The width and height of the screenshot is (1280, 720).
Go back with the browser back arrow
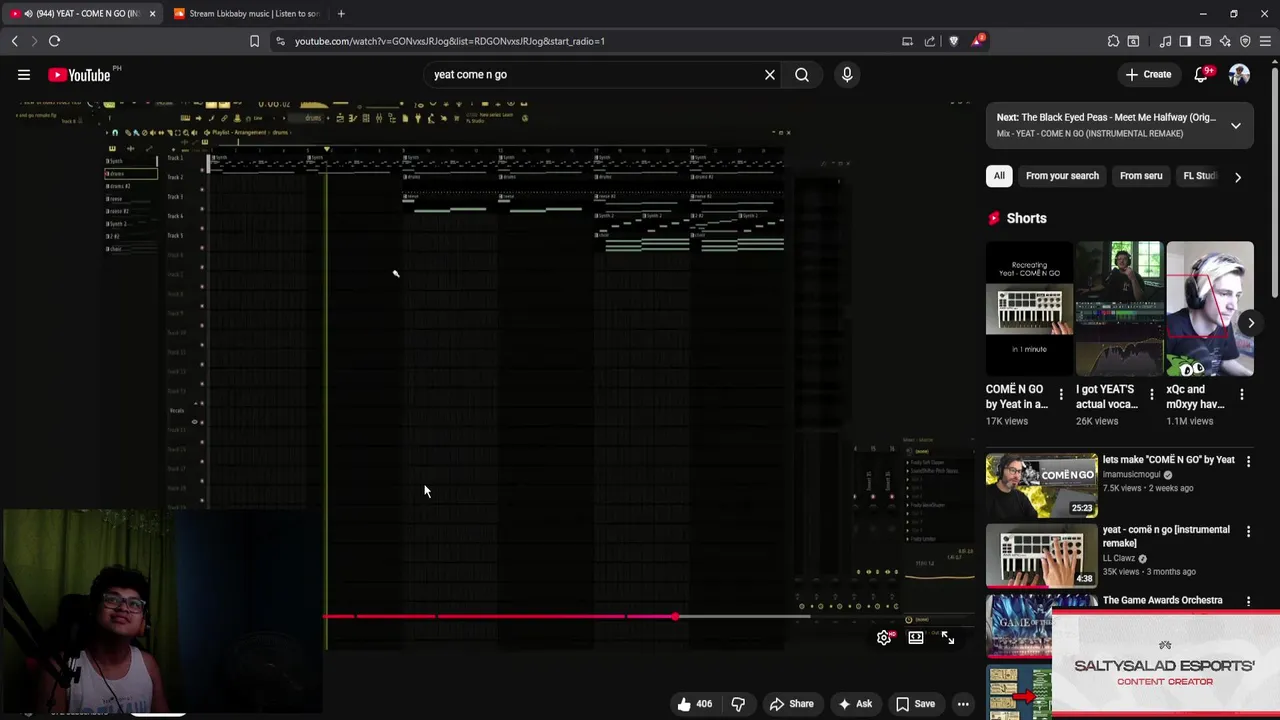pyautogui.click(x=15, y=41)
